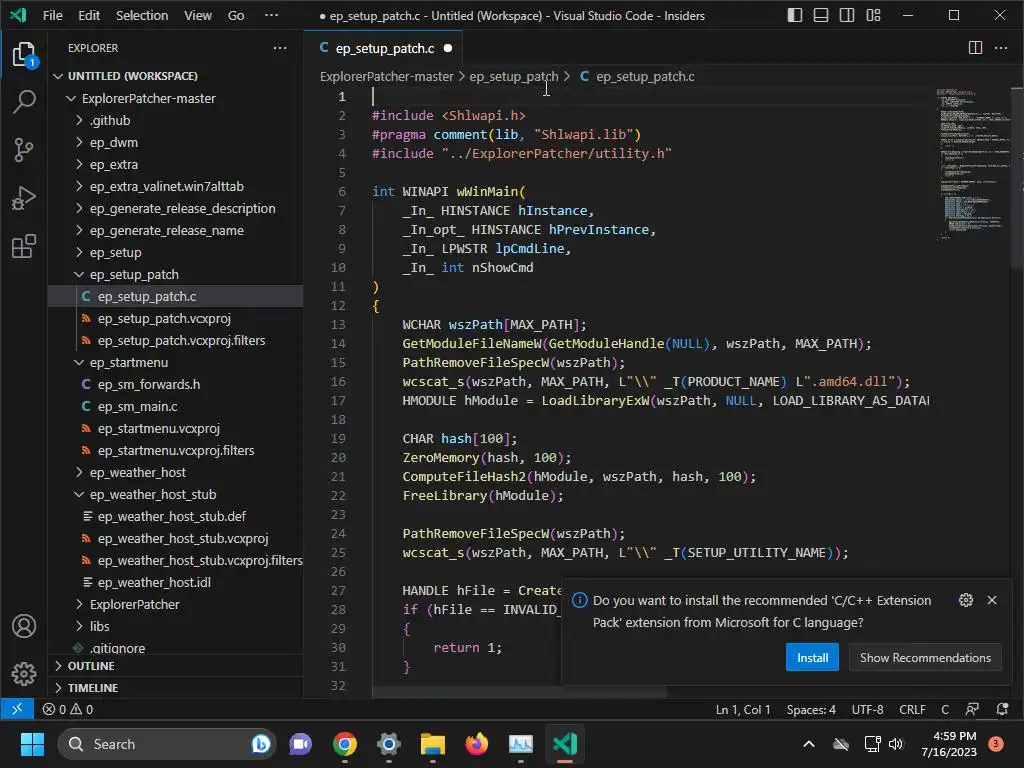
Task: Open Firefox from the taskbar
Action: (477, 744)
